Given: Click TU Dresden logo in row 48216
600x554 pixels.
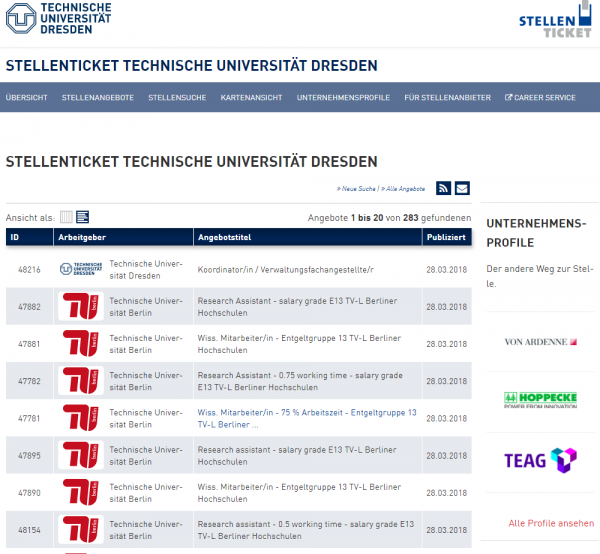Looking at the screenshot, I should coord(81,269).
